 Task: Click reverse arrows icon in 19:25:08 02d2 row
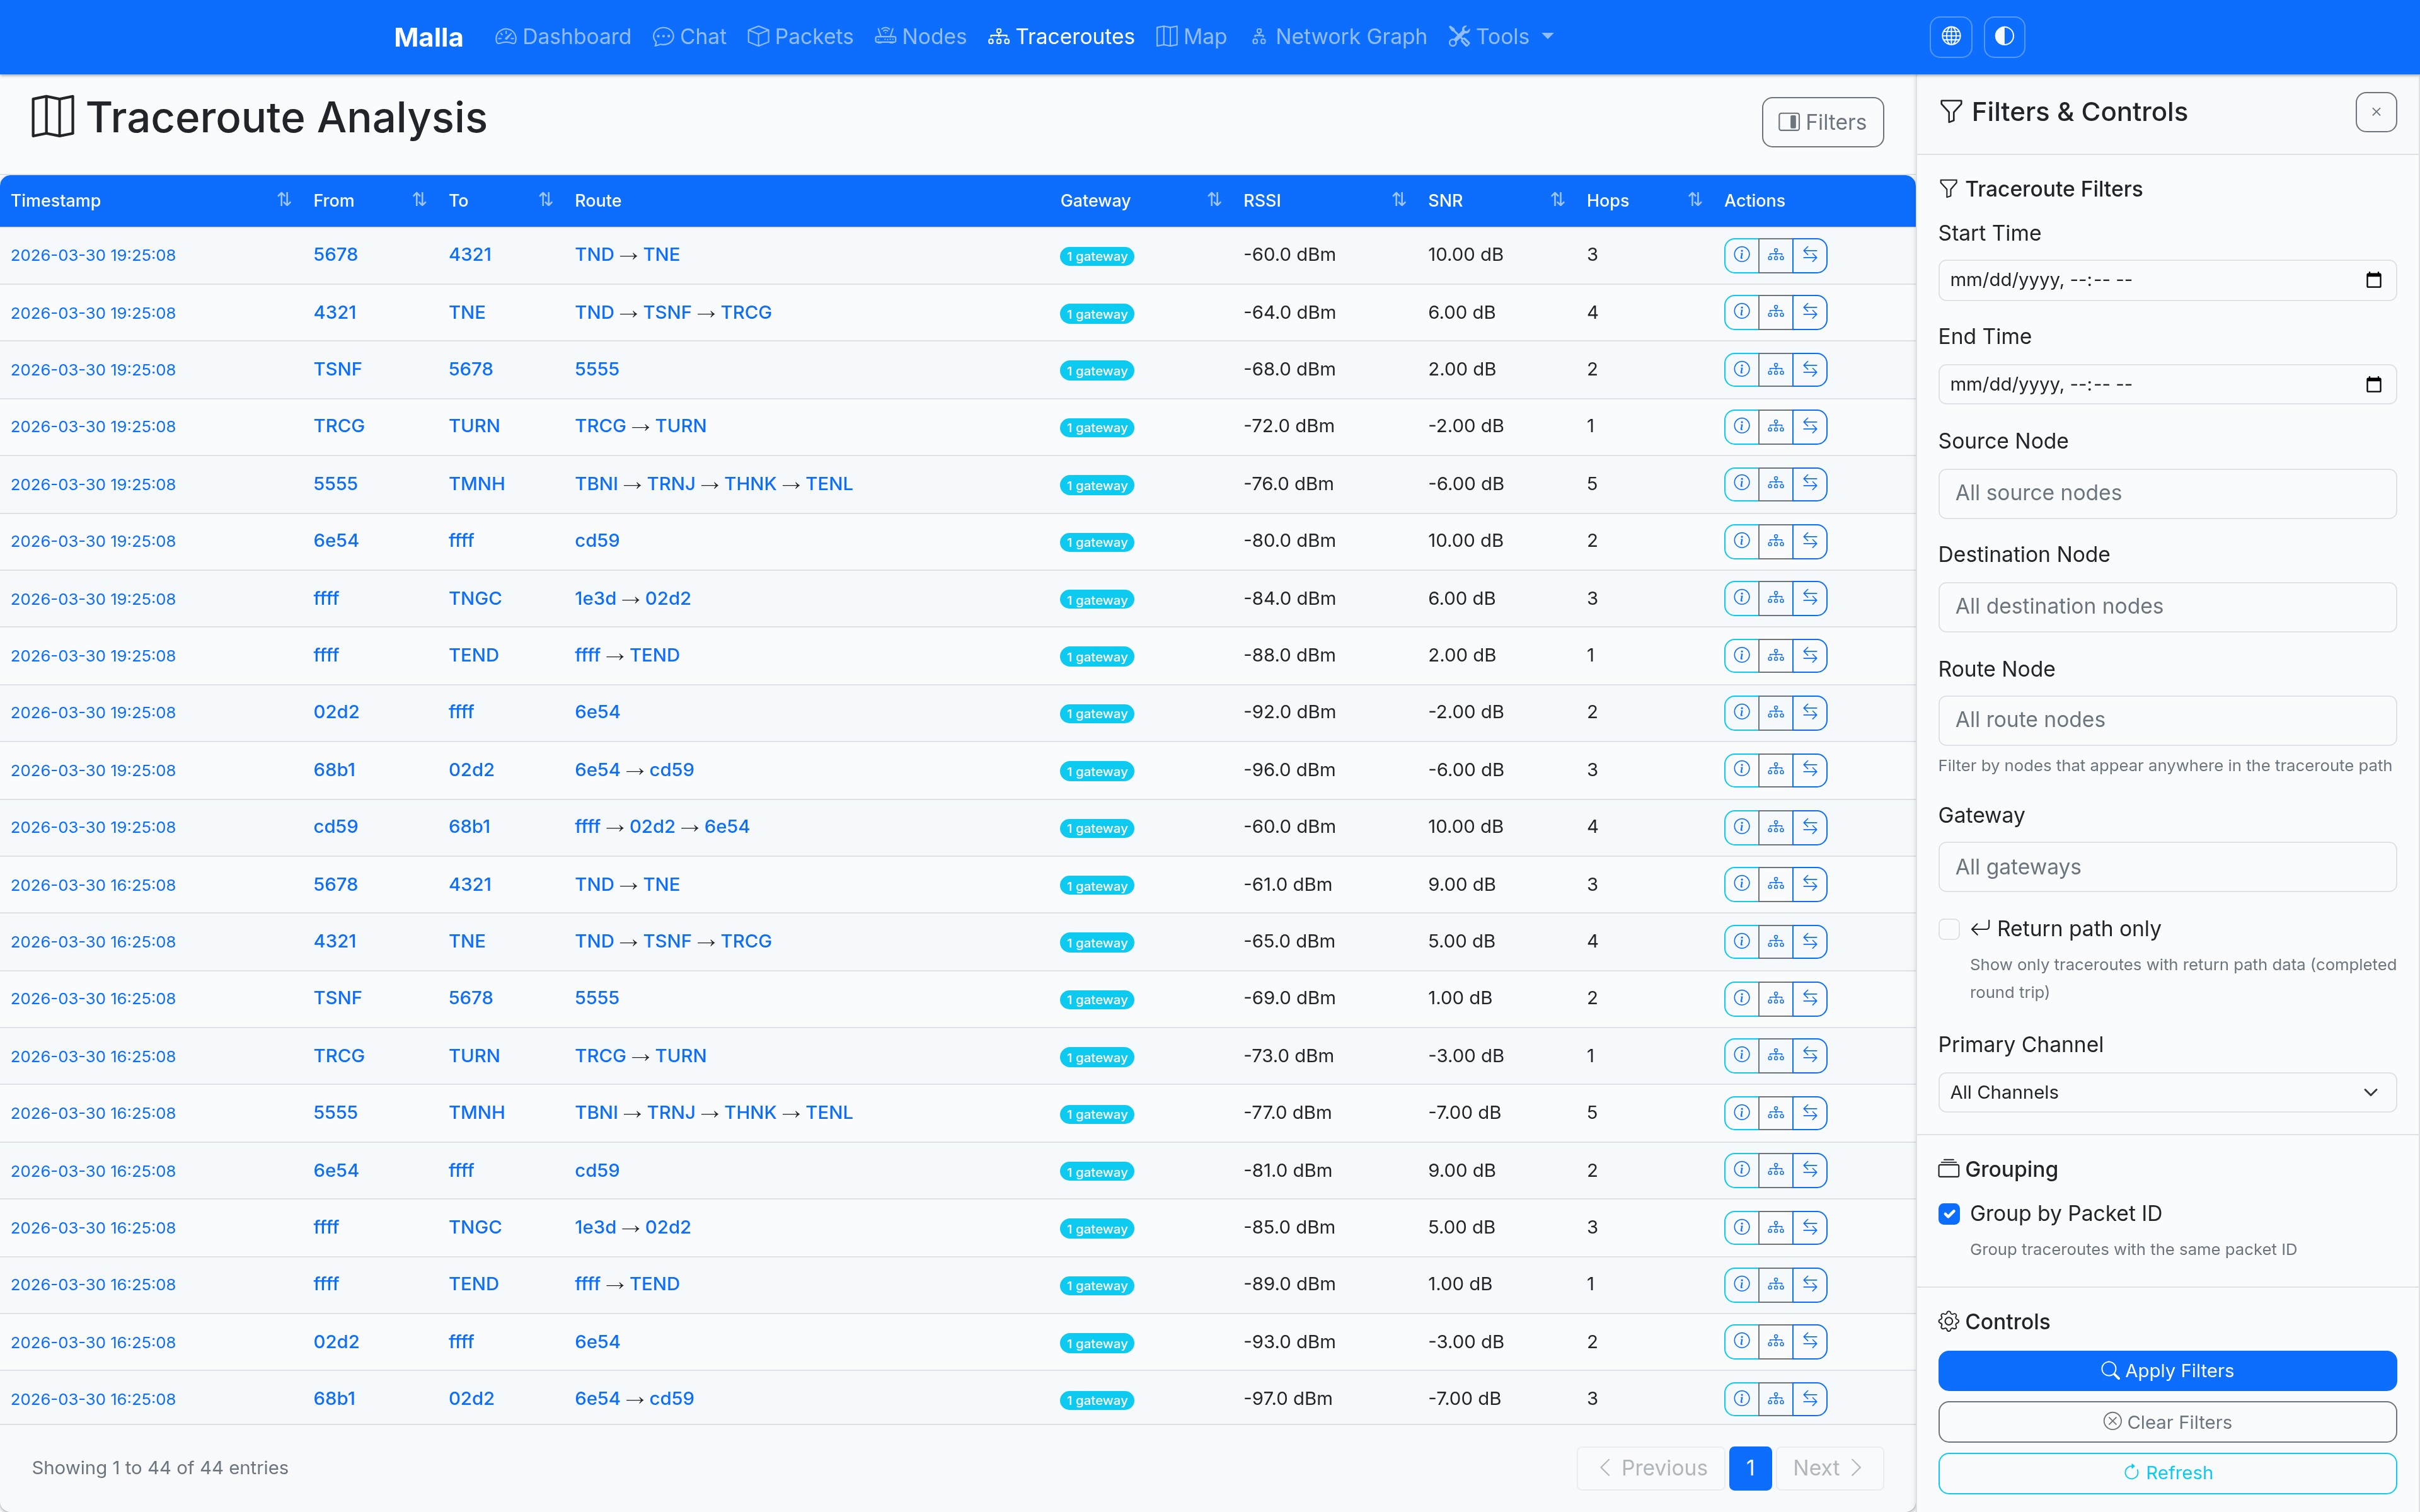click(x=1810, y=713)
